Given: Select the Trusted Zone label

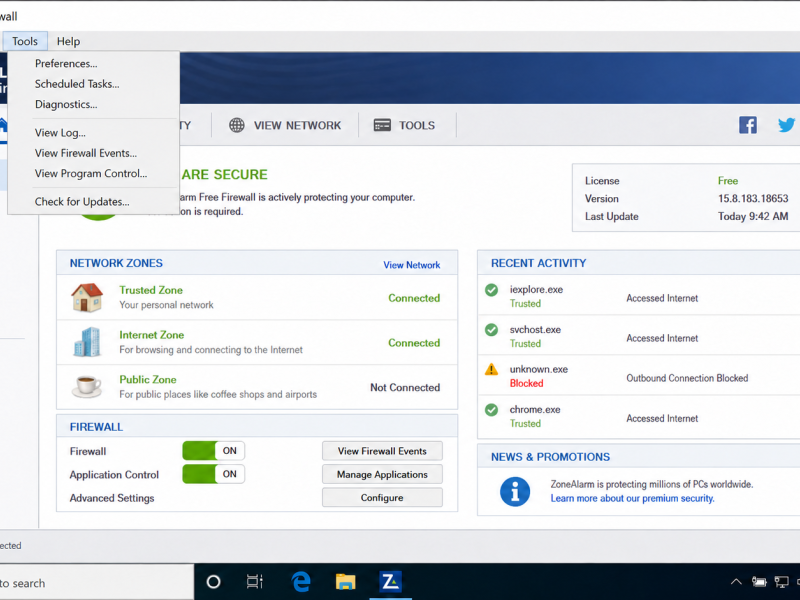Looking at the screenshot, I should 151,290.
